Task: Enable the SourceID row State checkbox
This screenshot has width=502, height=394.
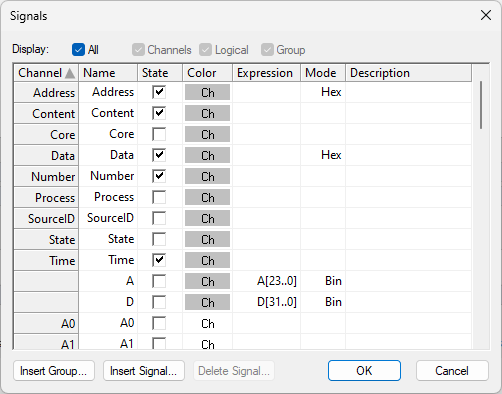Action: pos(159,218)
